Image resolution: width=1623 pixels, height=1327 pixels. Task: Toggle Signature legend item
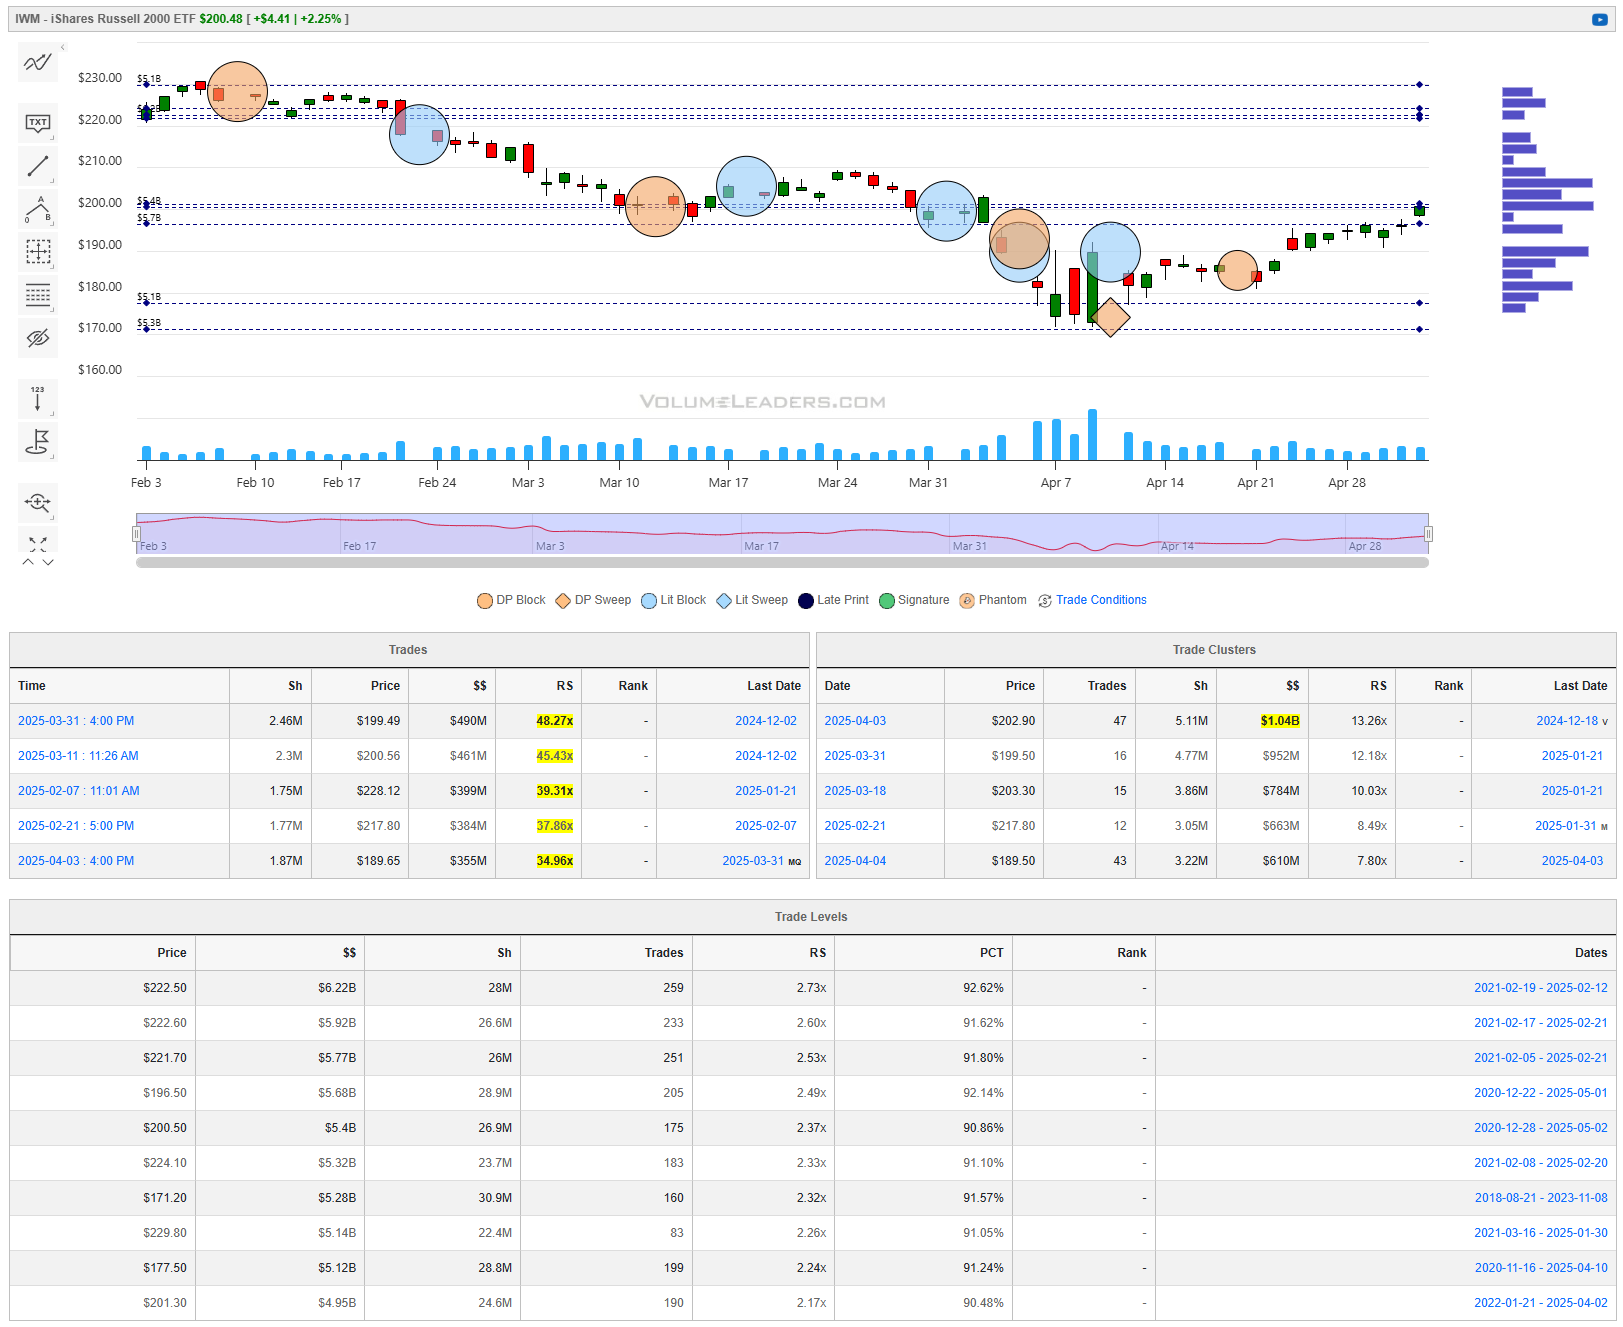(914, 600)
